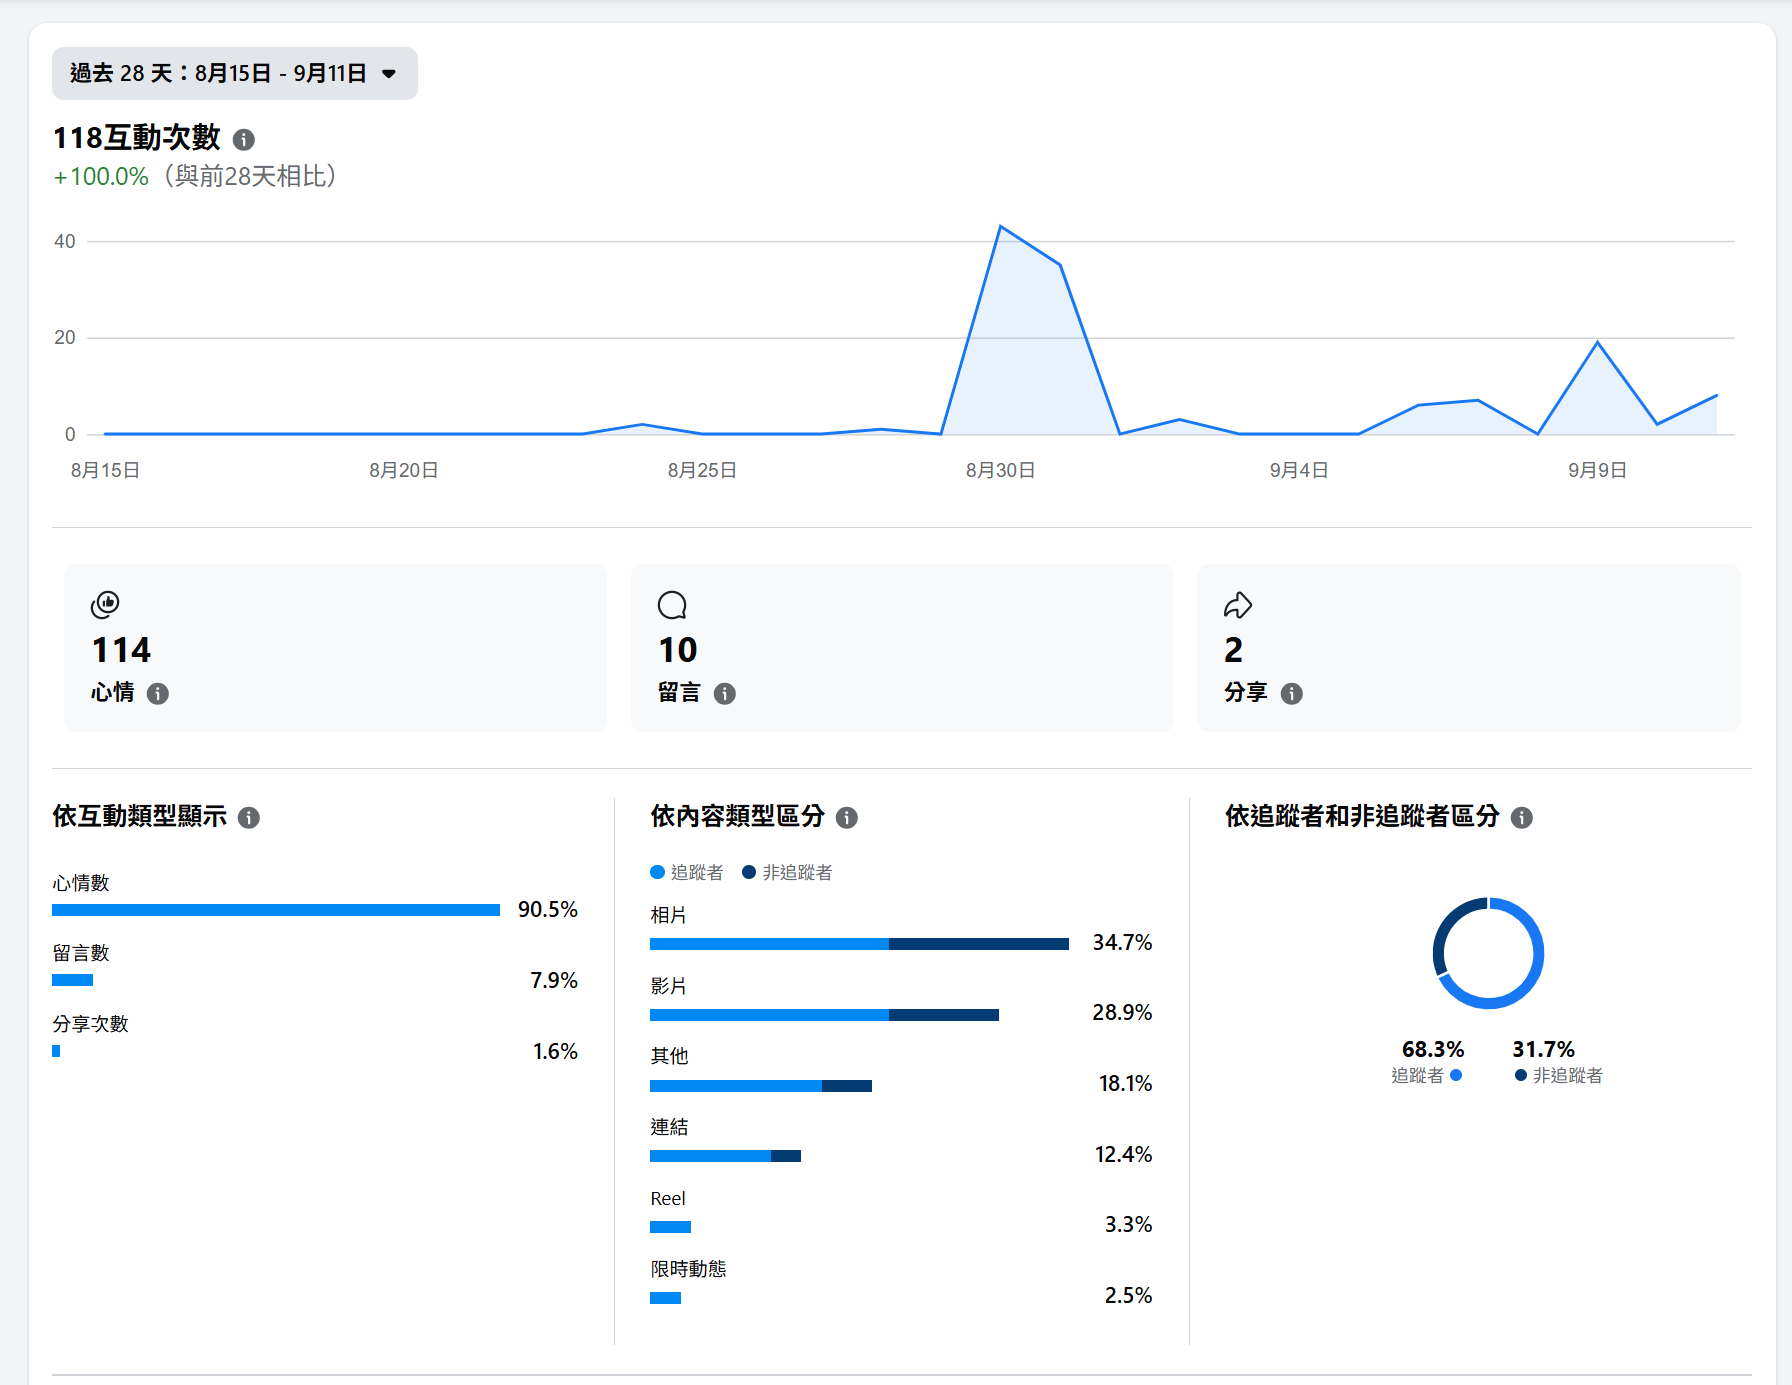Click the 8月20日 axis label
The height and width of the screenshot is (1385, 1792).
(x=404, y=470)
